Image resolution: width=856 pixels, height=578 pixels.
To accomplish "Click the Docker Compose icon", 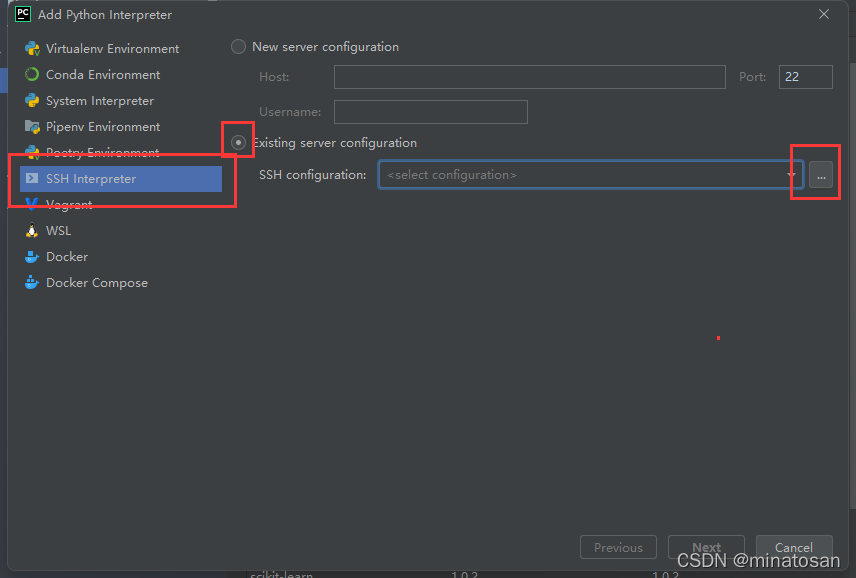I will 32,283.
